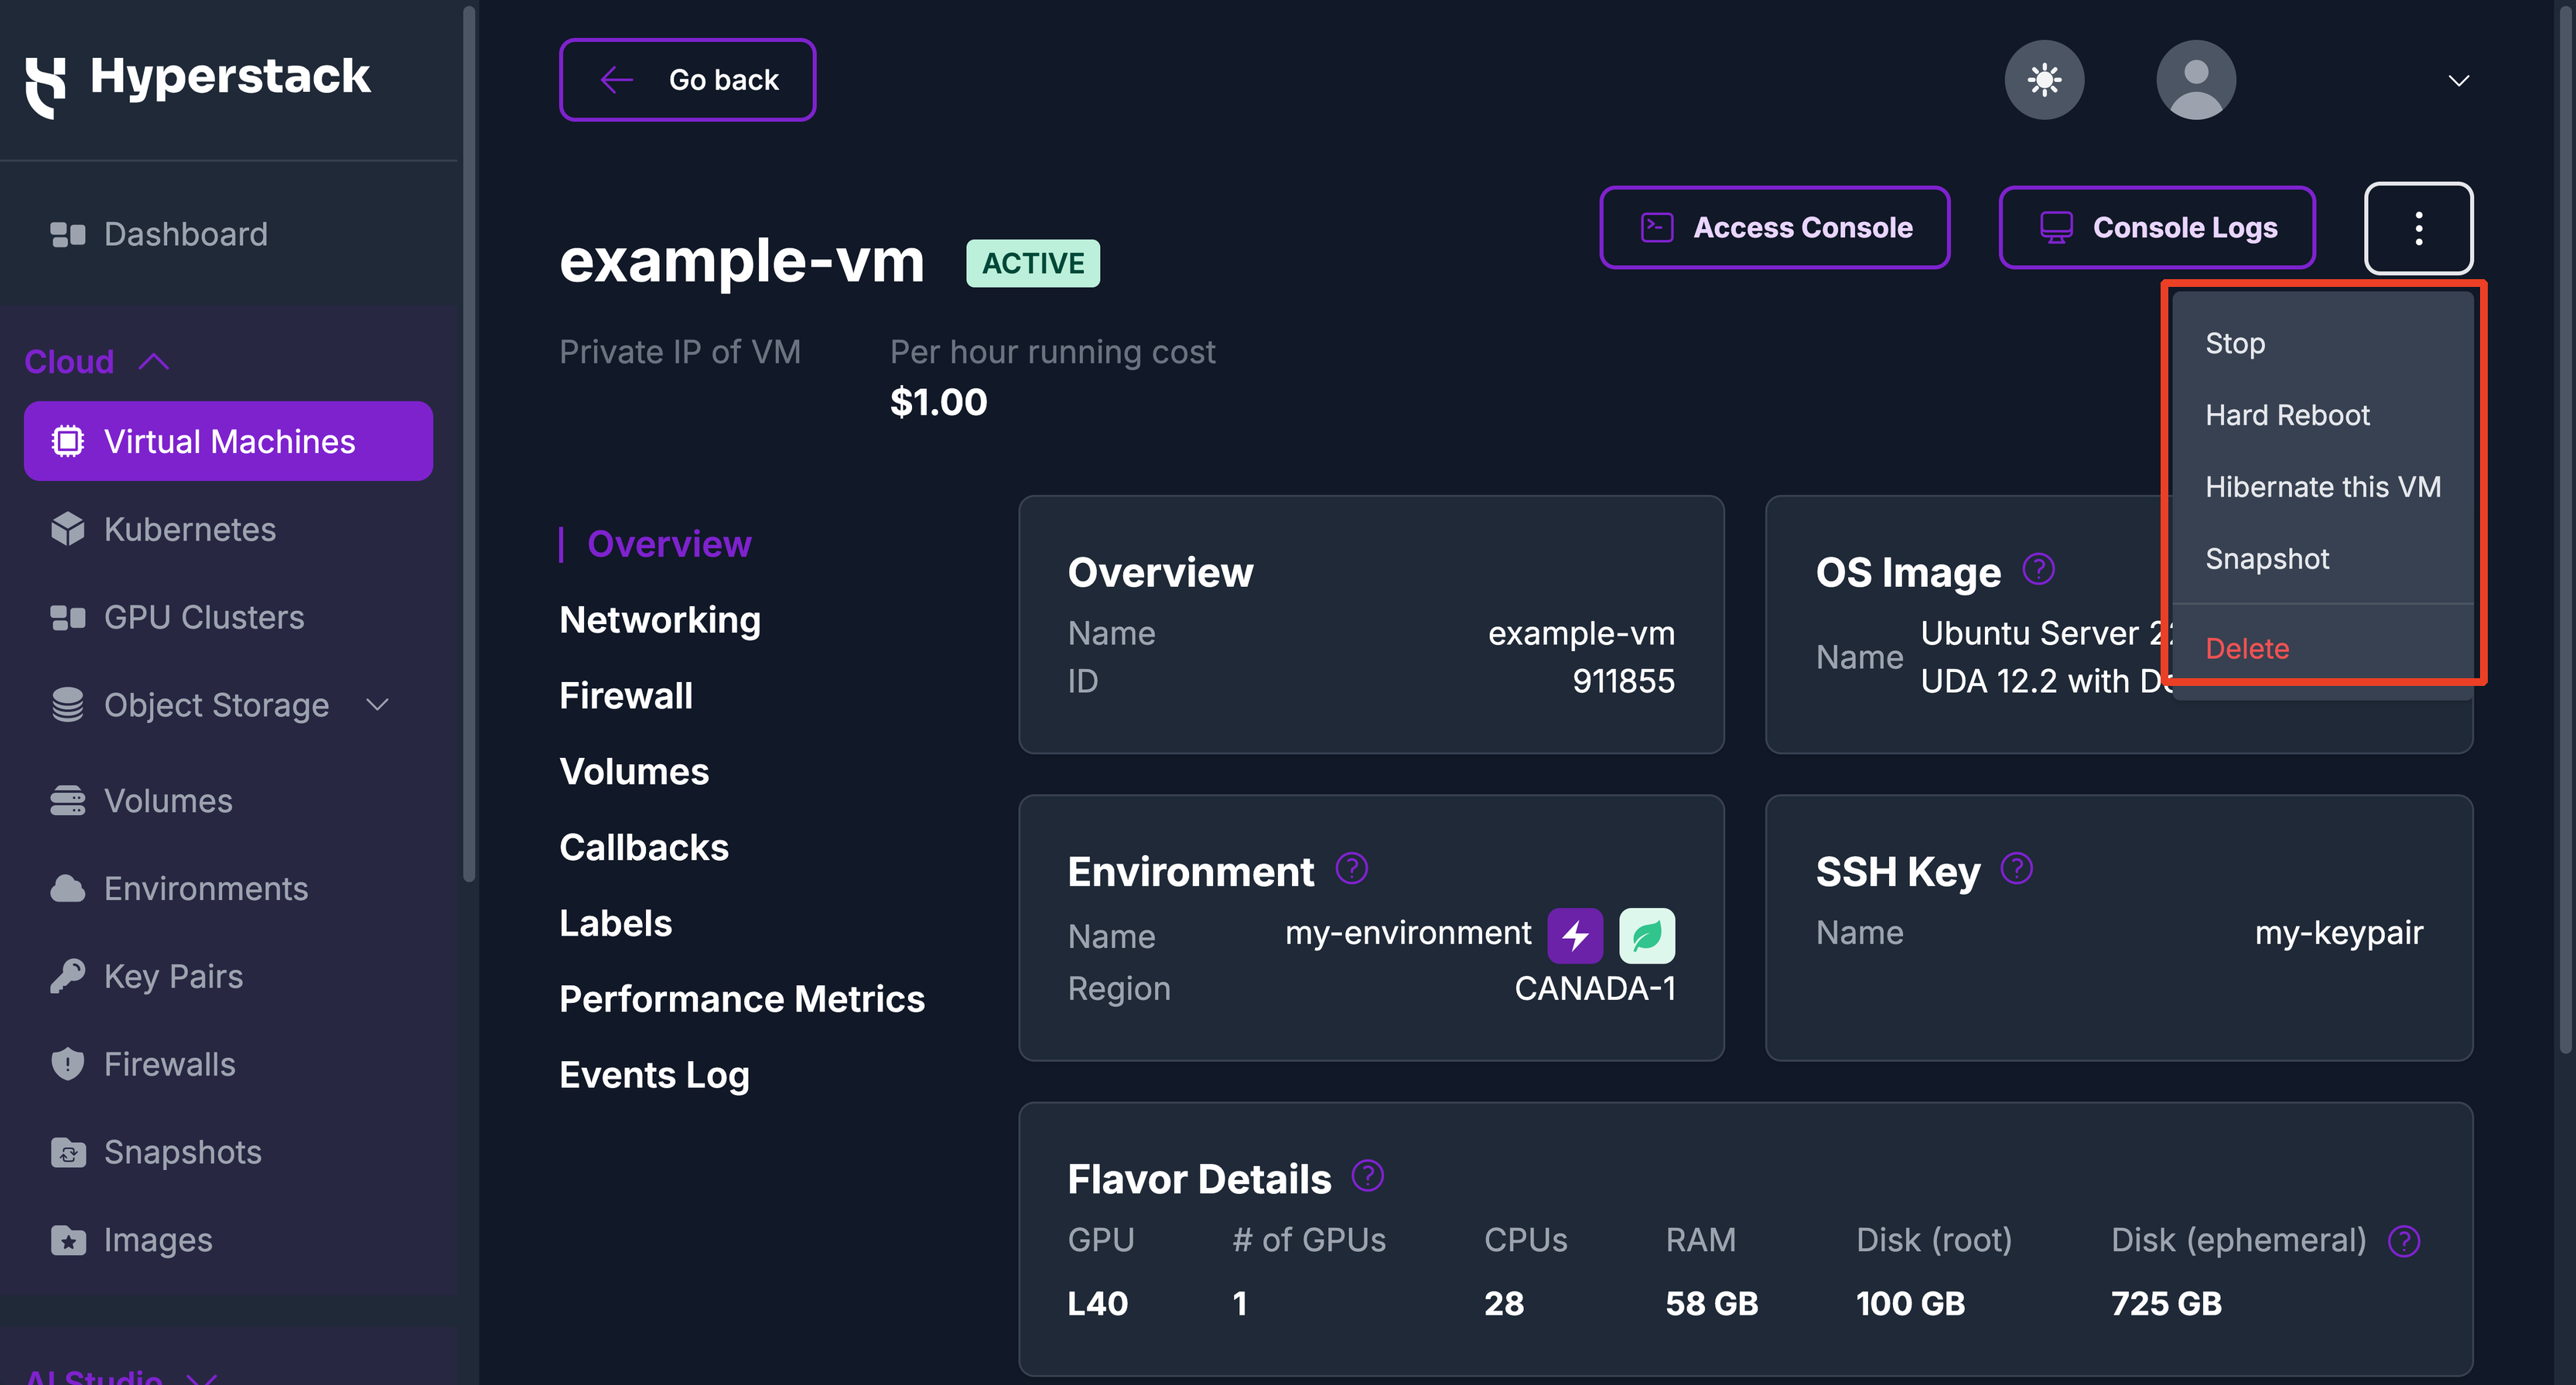Switch to the Volumes tab in VM details
Screen dimensions: 2576x1385
(633, 772)
